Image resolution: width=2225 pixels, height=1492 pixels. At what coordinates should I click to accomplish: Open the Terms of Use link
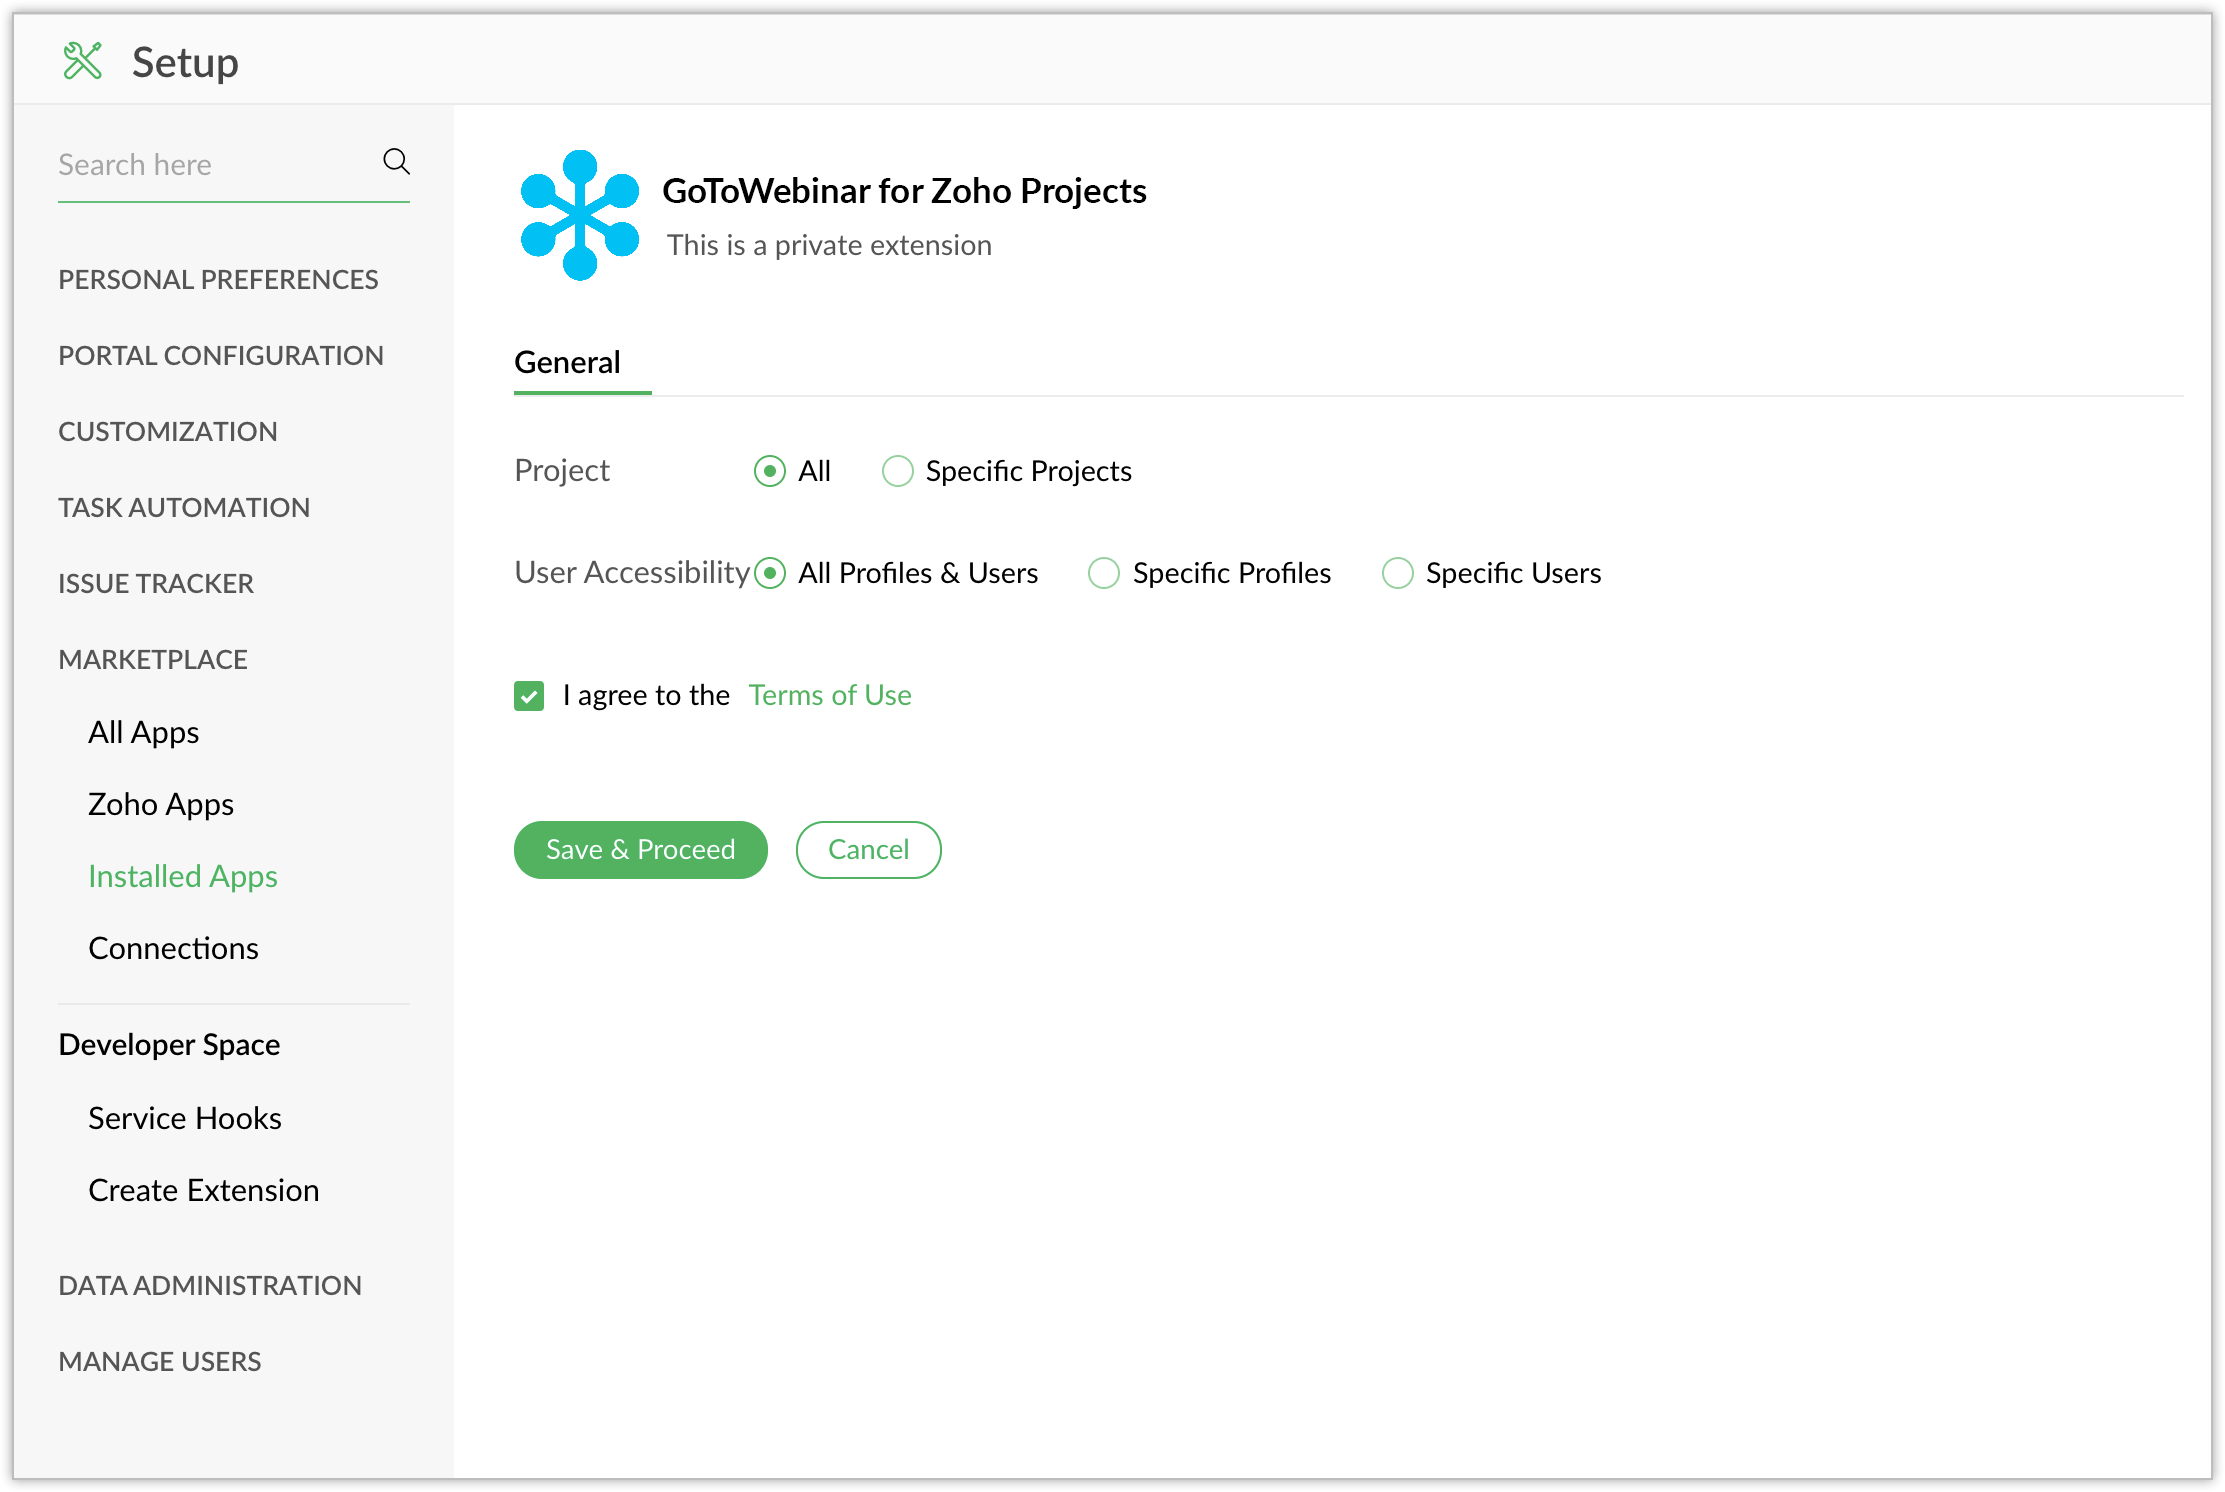(x=830, y=695)
